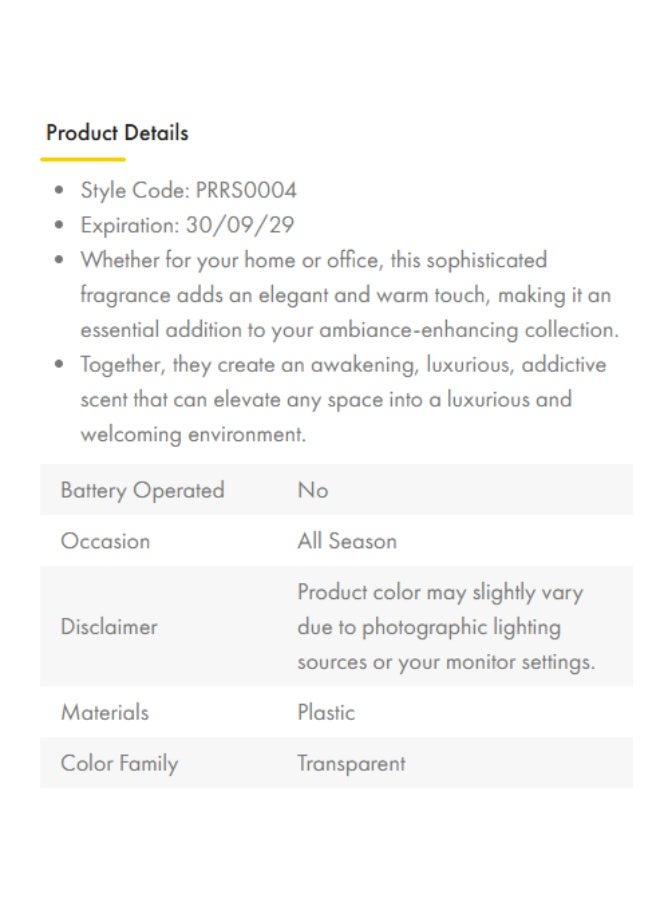Image resolution: width=660 pixels, height=900 pixels.
Task: Click the Plastic material value
Action: [326, 712]
